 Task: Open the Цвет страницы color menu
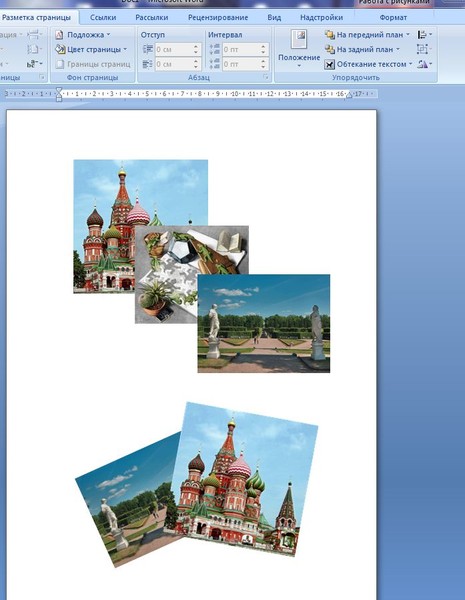point(91,49)
